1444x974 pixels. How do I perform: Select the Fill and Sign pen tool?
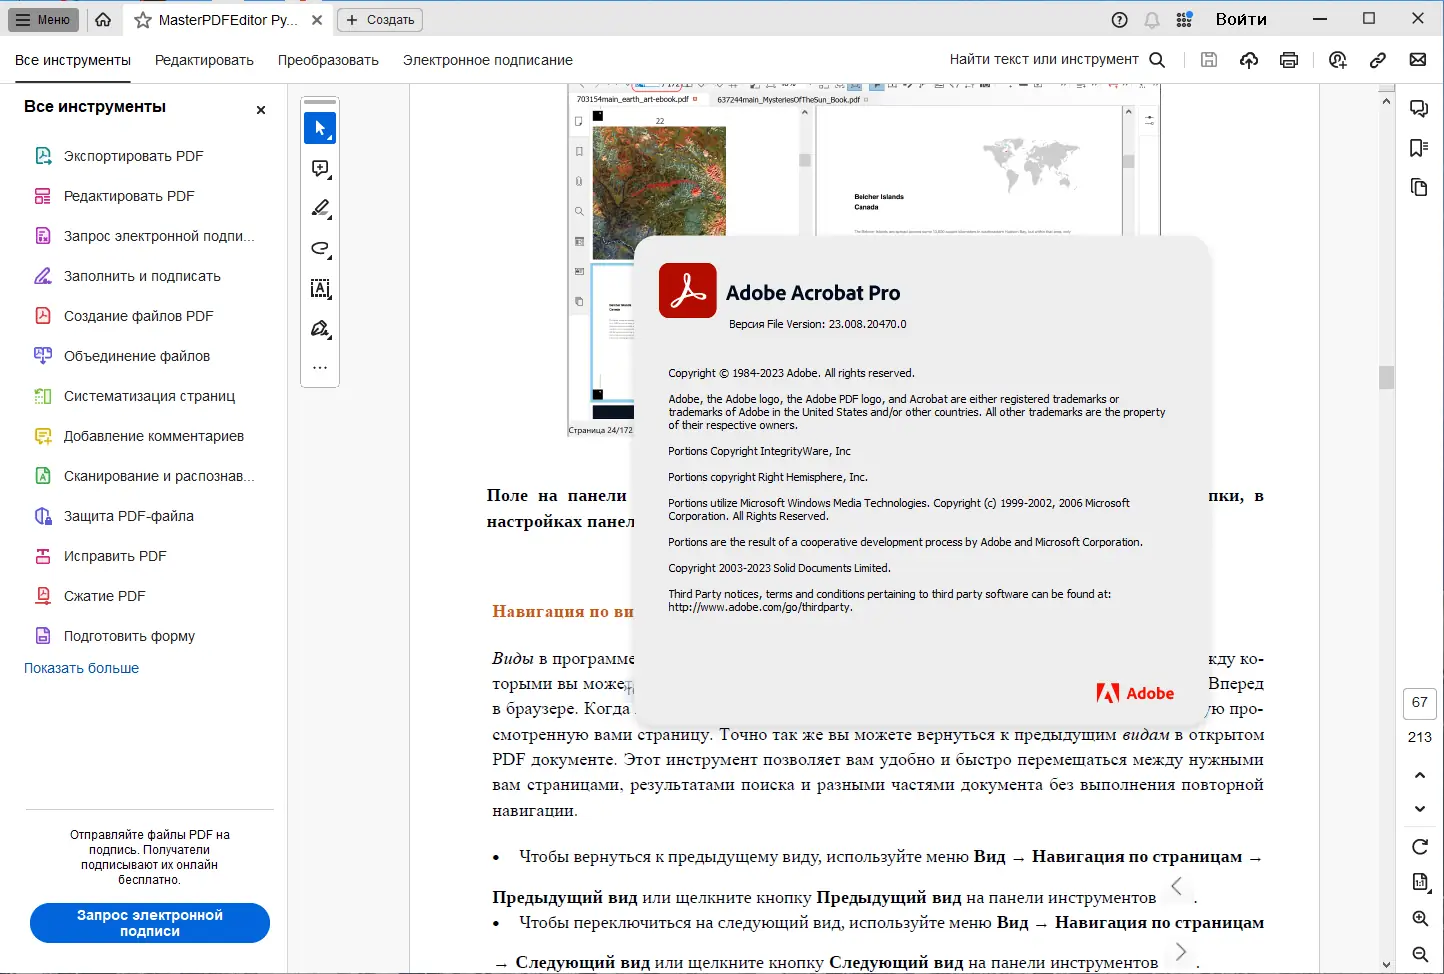tap(320, 328)
